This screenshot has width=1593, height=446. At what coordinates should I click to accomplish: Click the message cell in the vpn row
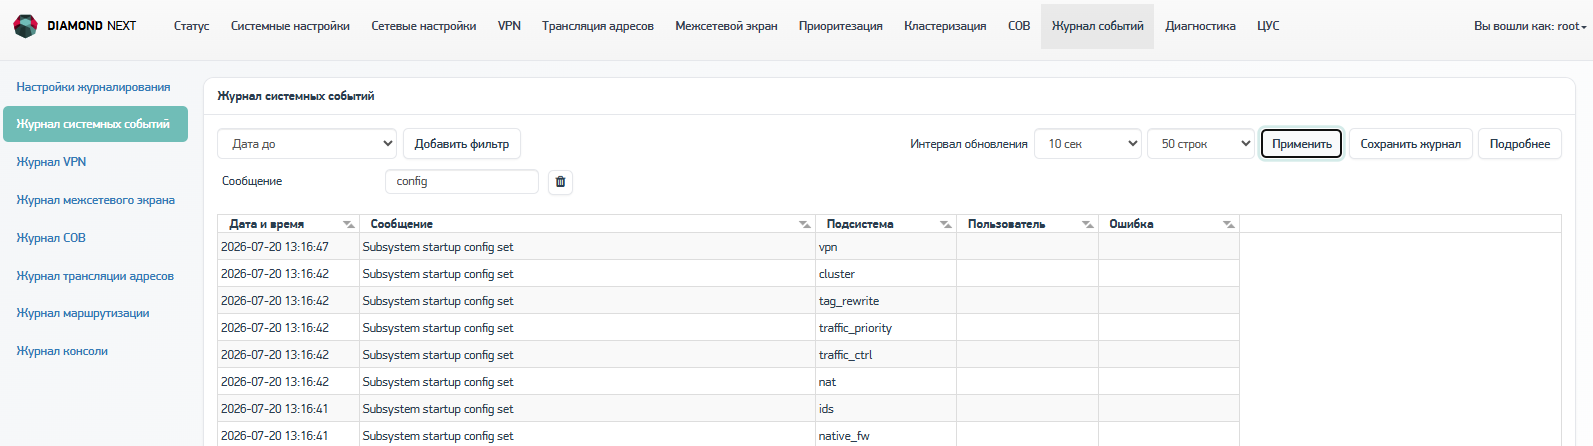tap(587, 247)
